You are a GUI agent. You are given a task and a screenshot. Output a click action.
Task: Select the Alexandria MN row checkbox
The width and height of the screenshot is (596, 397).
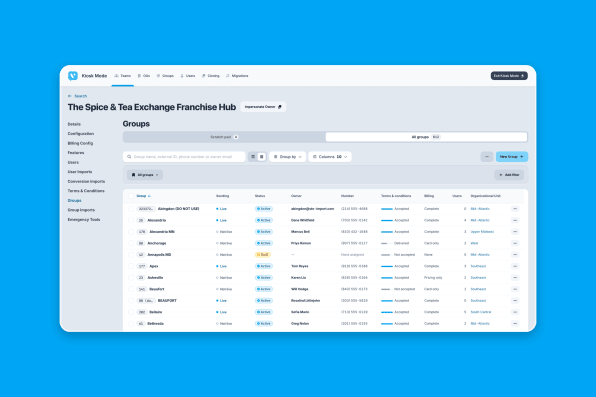pyautogui.click(x=131, y=232)
